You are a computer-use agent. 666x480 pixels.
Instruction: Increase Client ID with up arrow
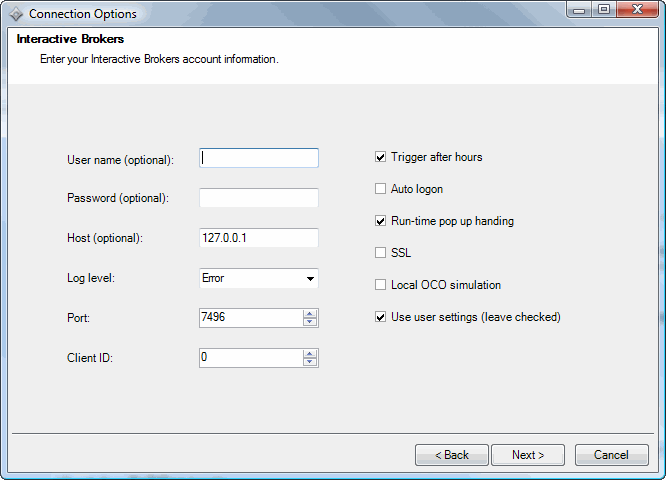[310, 354]
